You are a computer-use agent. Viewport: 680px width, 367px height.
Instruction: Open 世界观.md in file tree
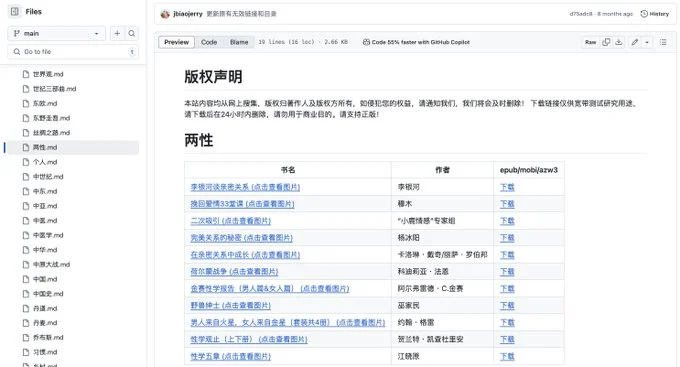[x=48, y=74]
